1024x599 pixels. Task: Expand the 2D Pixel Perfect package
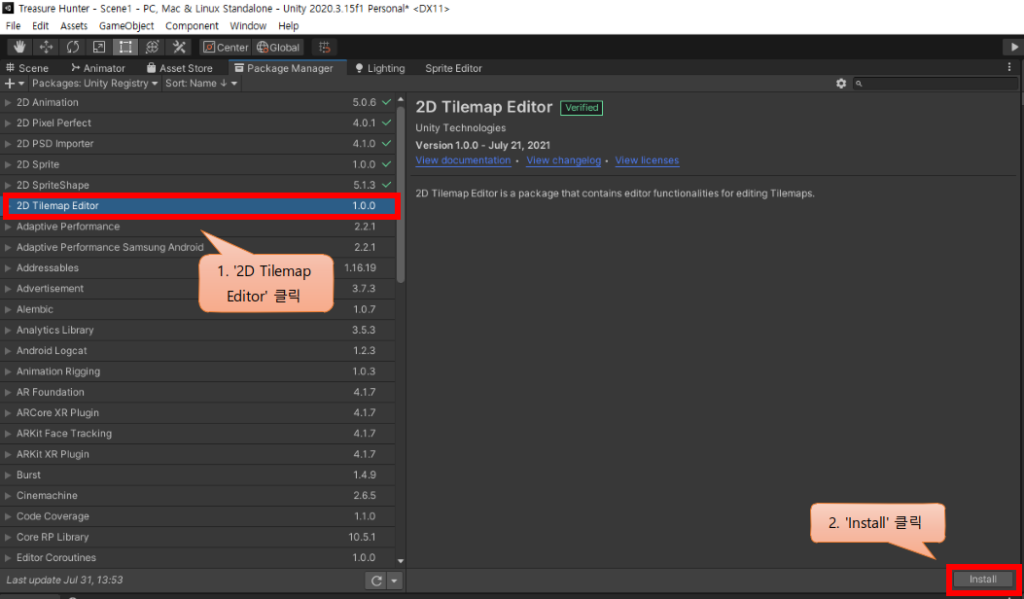pyautogui.click(x=8, y=123)
